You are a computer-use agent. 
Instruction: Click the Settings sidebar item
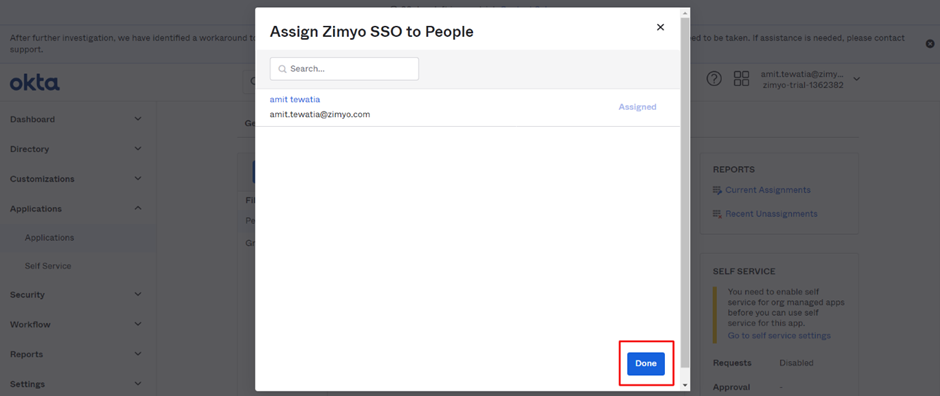click(27, 384)
